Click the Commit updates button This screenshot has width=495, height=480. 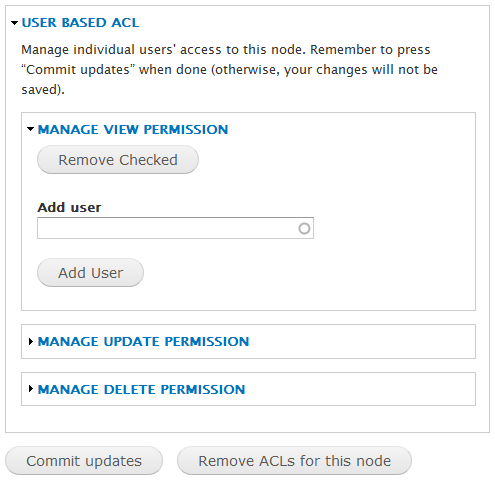click(x=84, y=461)
